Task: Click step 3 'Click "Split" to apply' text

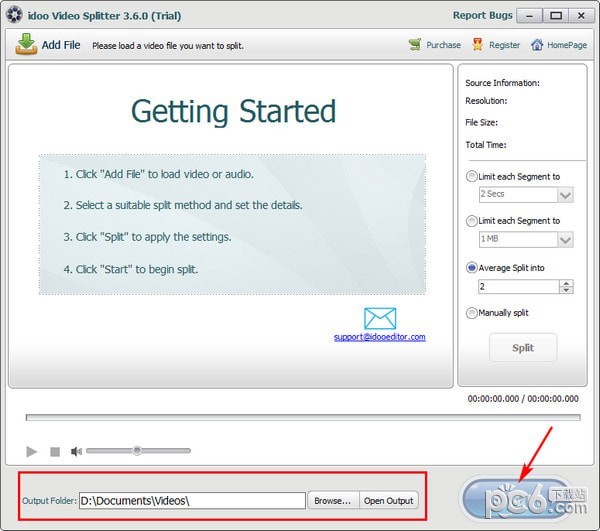Action: (x=147, y=237)
